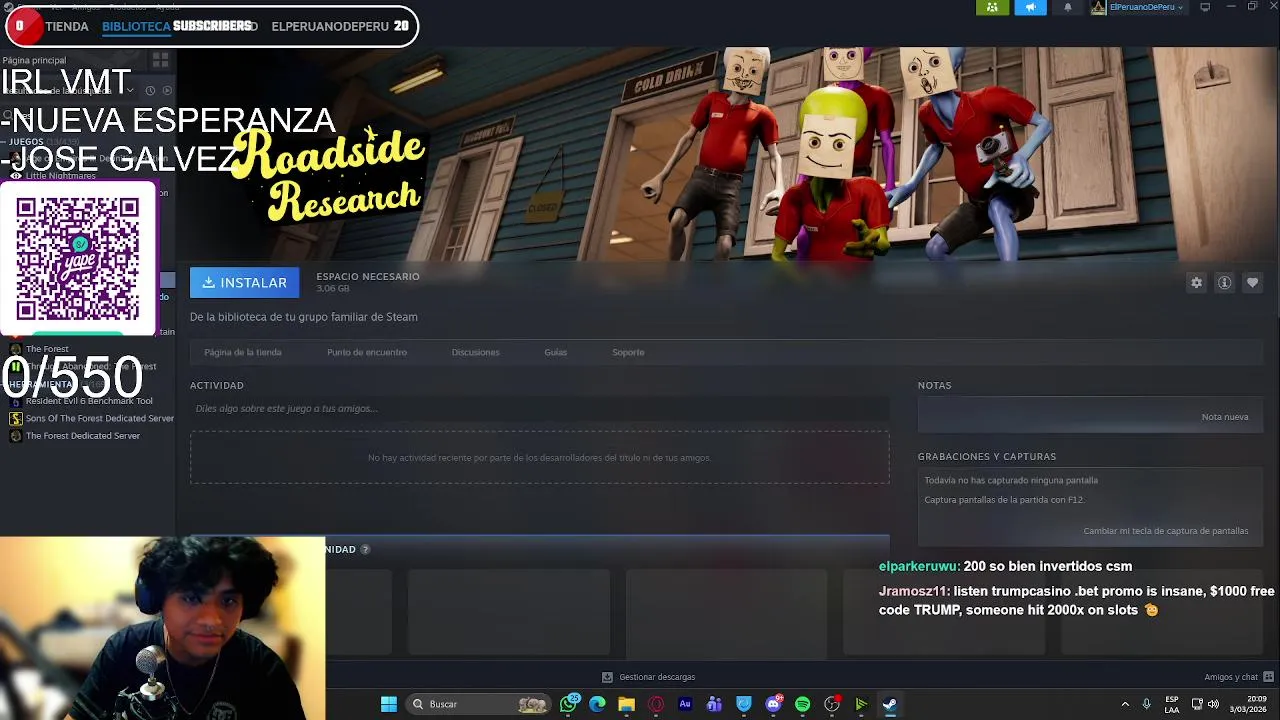Select Little Nightmares in library

[x=61, y=176]
